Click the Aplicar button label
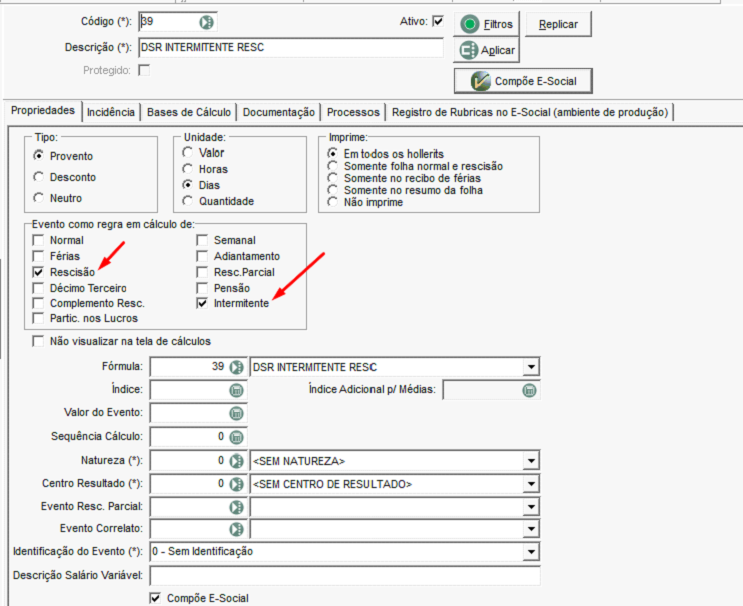Screen dimensions: 743x606 (498, 50)
